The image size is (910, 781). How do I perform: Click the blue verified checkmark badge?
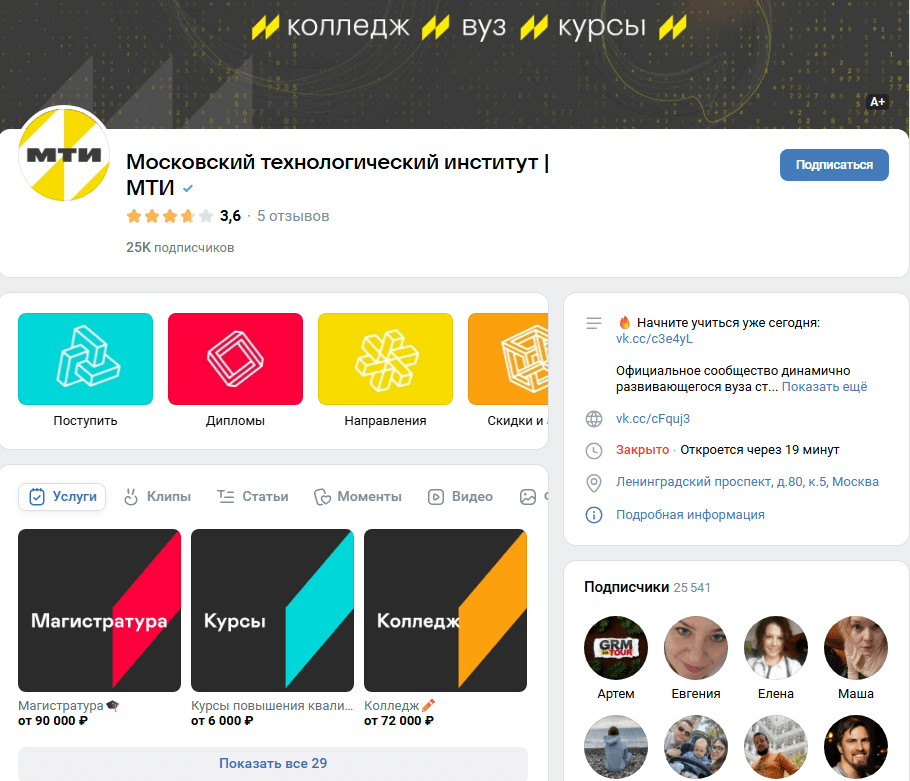pyautogui.click(x=188, y=189)
